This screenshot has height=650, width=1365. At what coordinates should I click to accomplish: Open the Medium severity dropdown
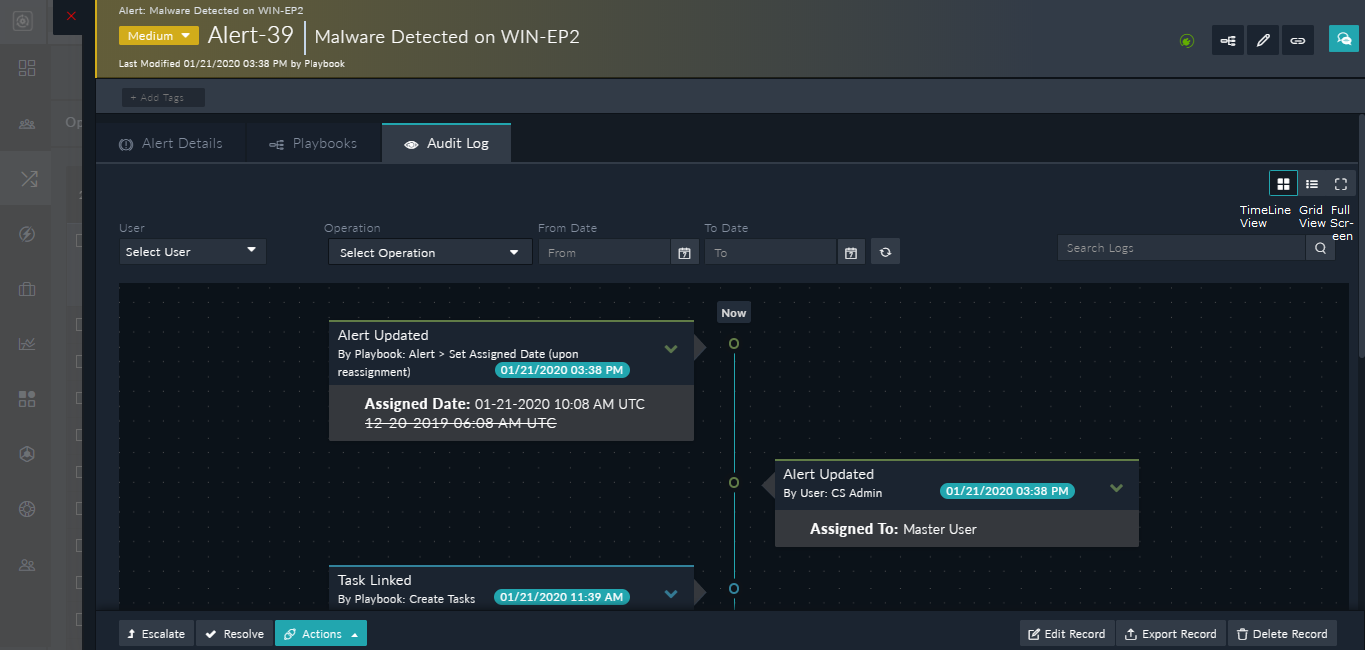[158, 33]
